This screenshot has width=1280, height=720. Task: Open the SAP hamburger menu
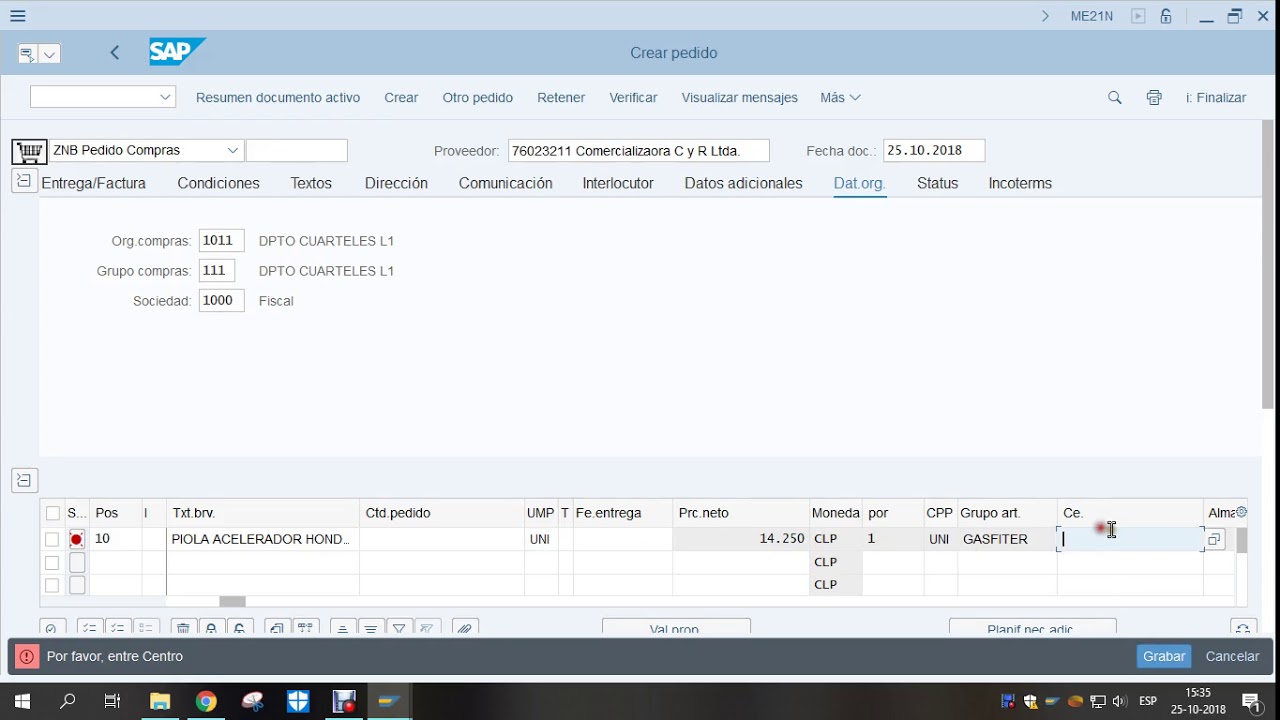tap(18, 16)
